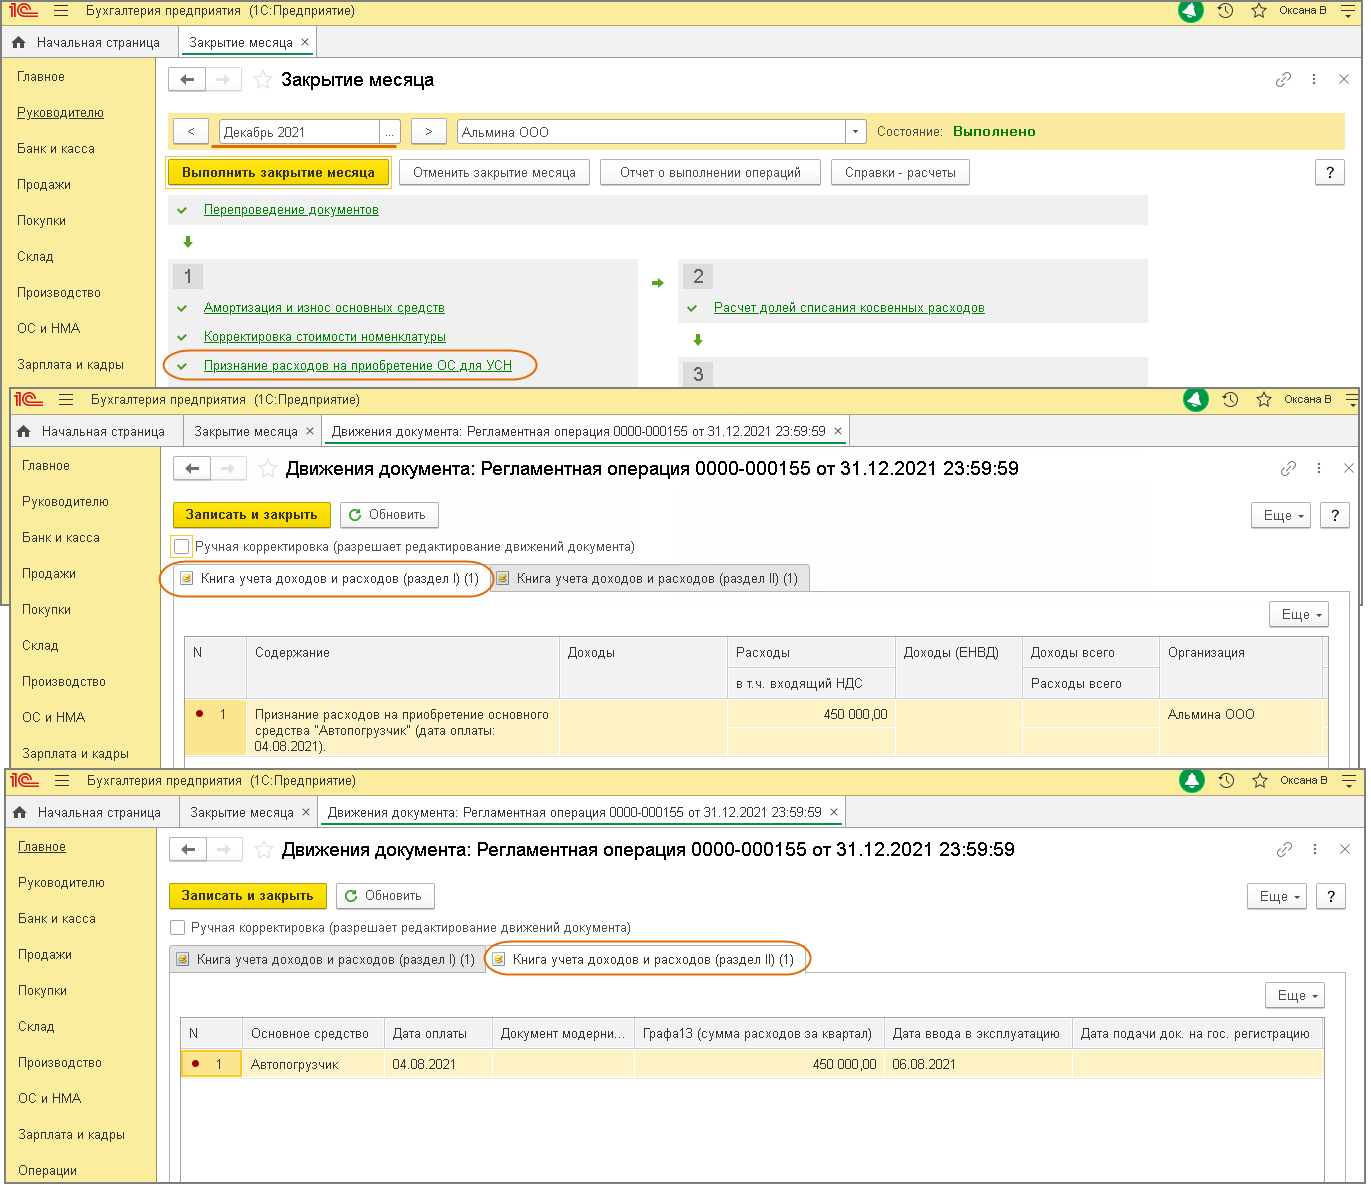Open notifications bell in middle window
The width and height of the screenshot is (1371, 1185).
(1195, 400)
